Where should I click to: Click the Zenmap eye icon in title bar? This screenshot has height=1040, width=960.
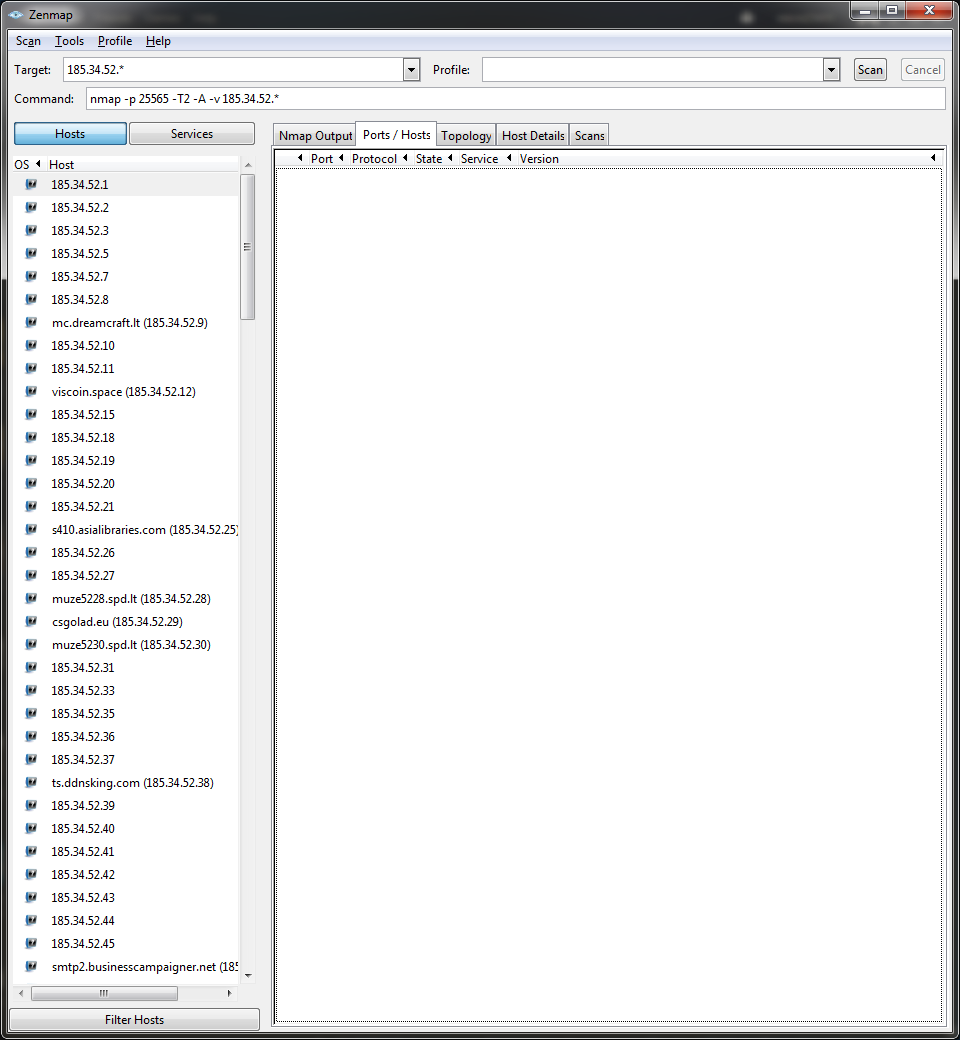15,14
